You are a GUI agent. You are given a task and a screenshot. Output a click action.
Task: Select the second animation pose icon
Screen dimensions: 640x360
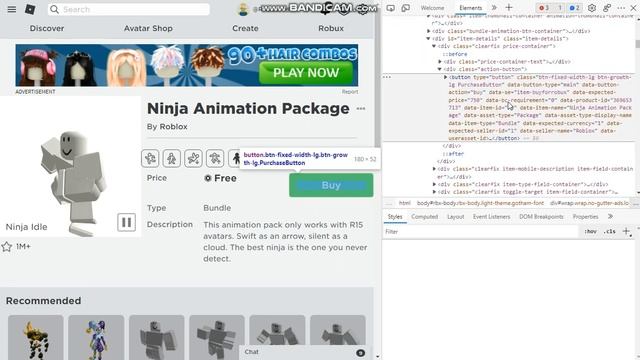(172, 158)
